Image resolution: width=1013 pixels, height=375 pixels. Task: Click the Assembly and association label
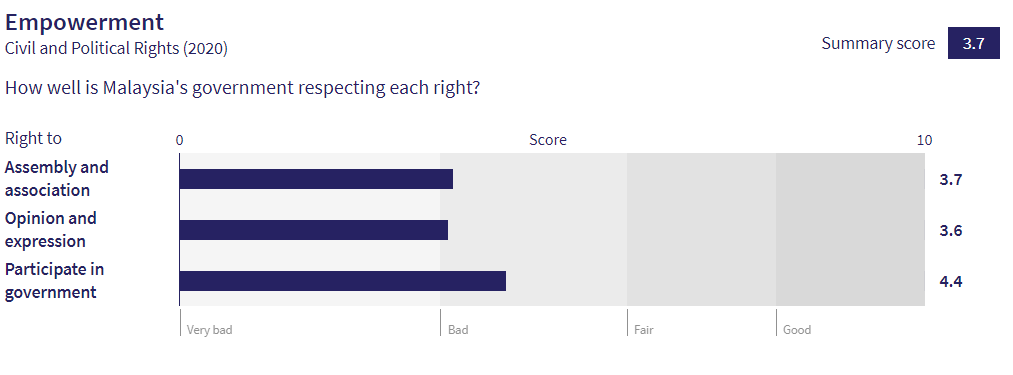[x=56, y=178]
